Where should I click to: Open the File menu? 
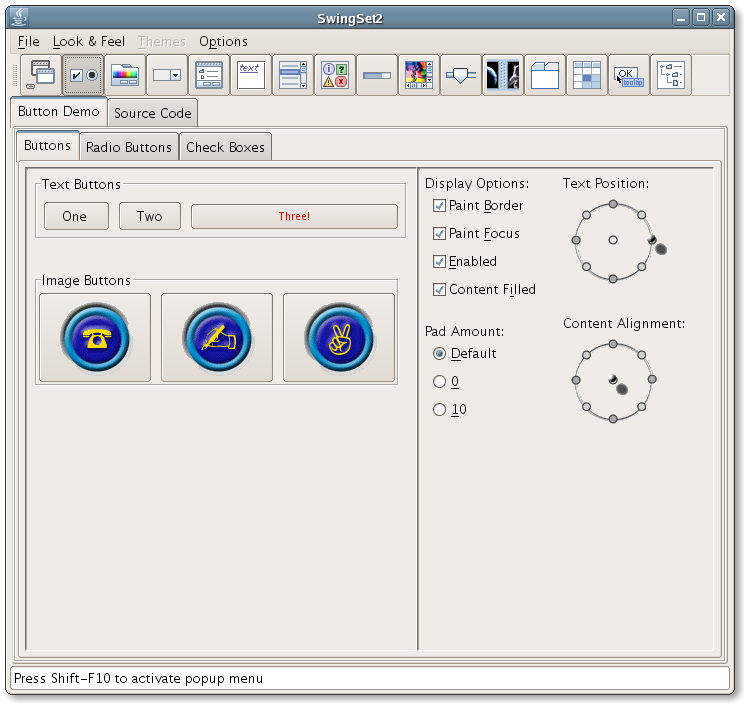click(x=28, y=42)
